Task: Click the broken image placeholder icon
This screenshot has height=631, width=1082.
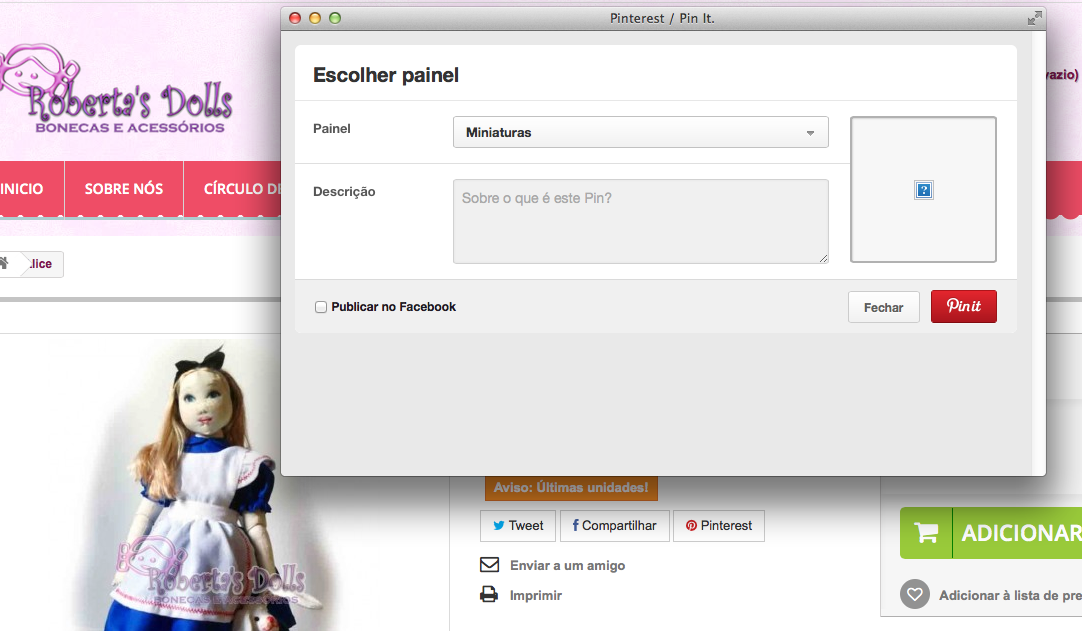Action: tap(923, 190)
